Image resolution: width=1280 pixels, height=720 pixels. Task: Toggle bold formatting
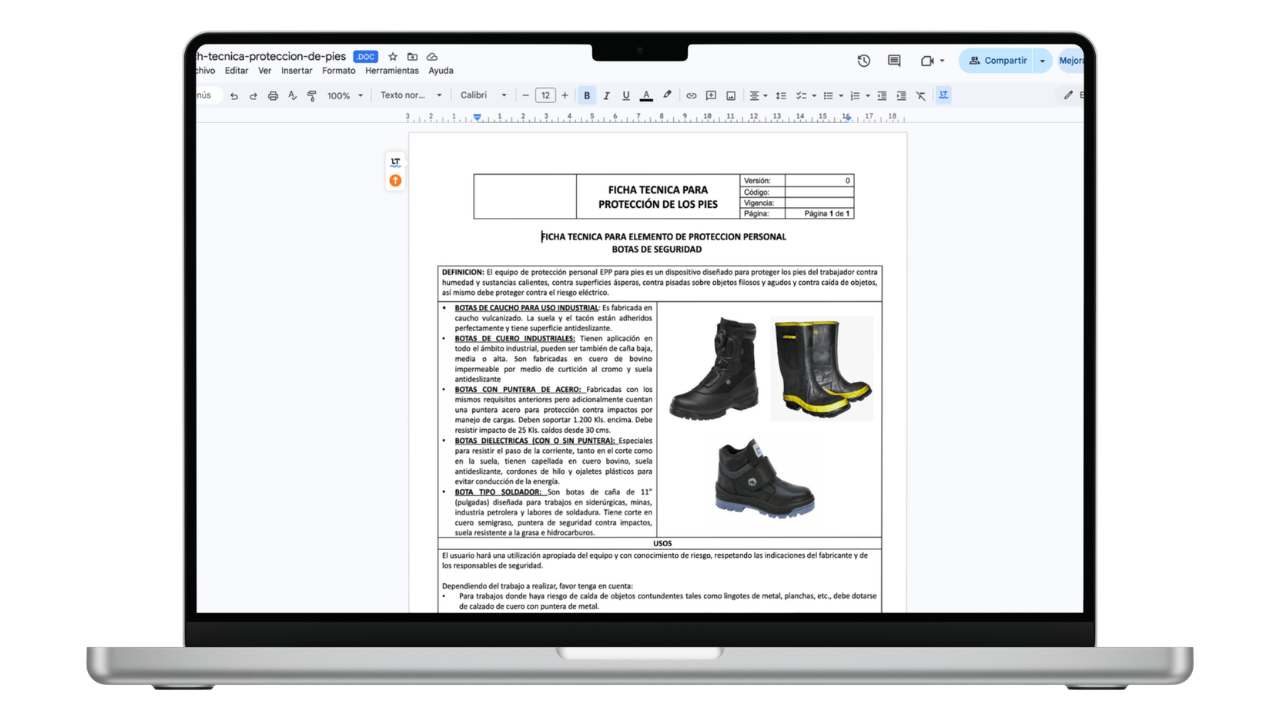(x=587, y=95)
